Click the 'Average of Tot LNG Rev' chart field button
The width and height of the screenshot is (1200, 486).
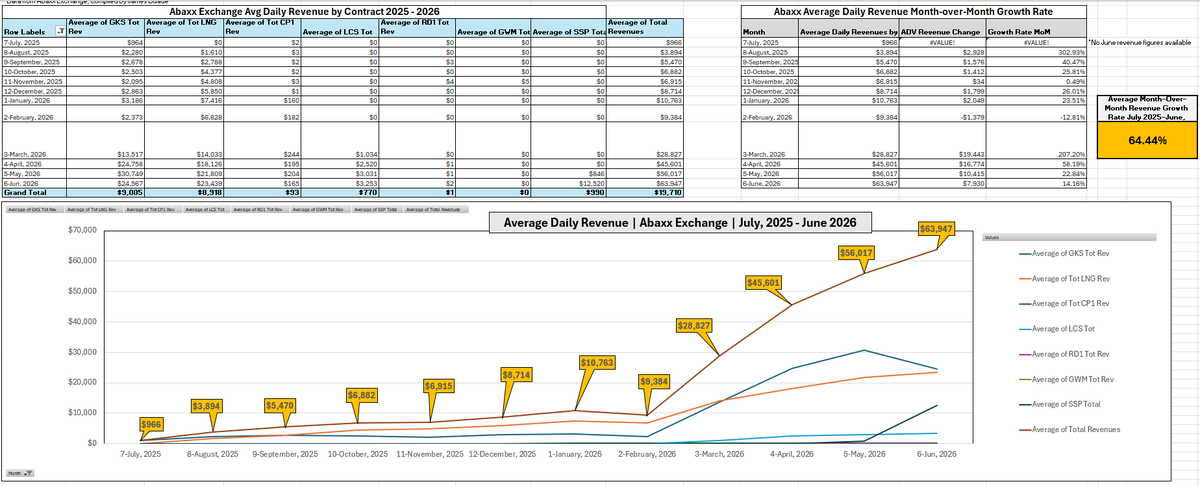click(x=91, y=210)
